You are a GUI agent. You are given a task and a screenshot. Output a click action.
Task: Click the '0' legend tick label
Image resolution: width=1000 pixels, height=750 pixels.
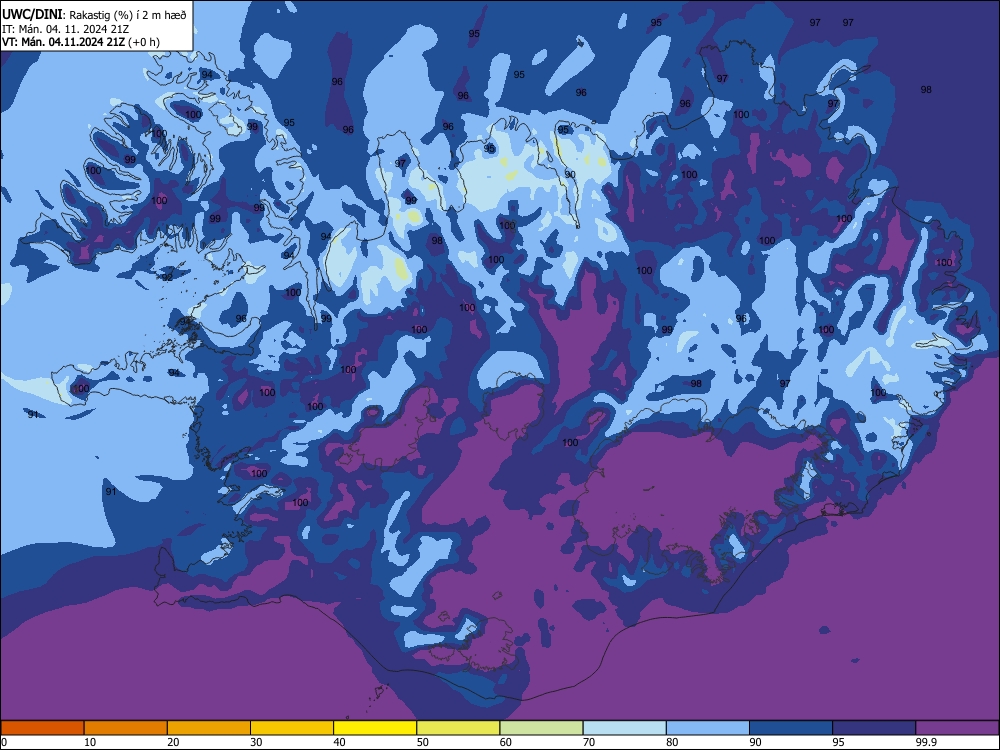pos(4,742)
